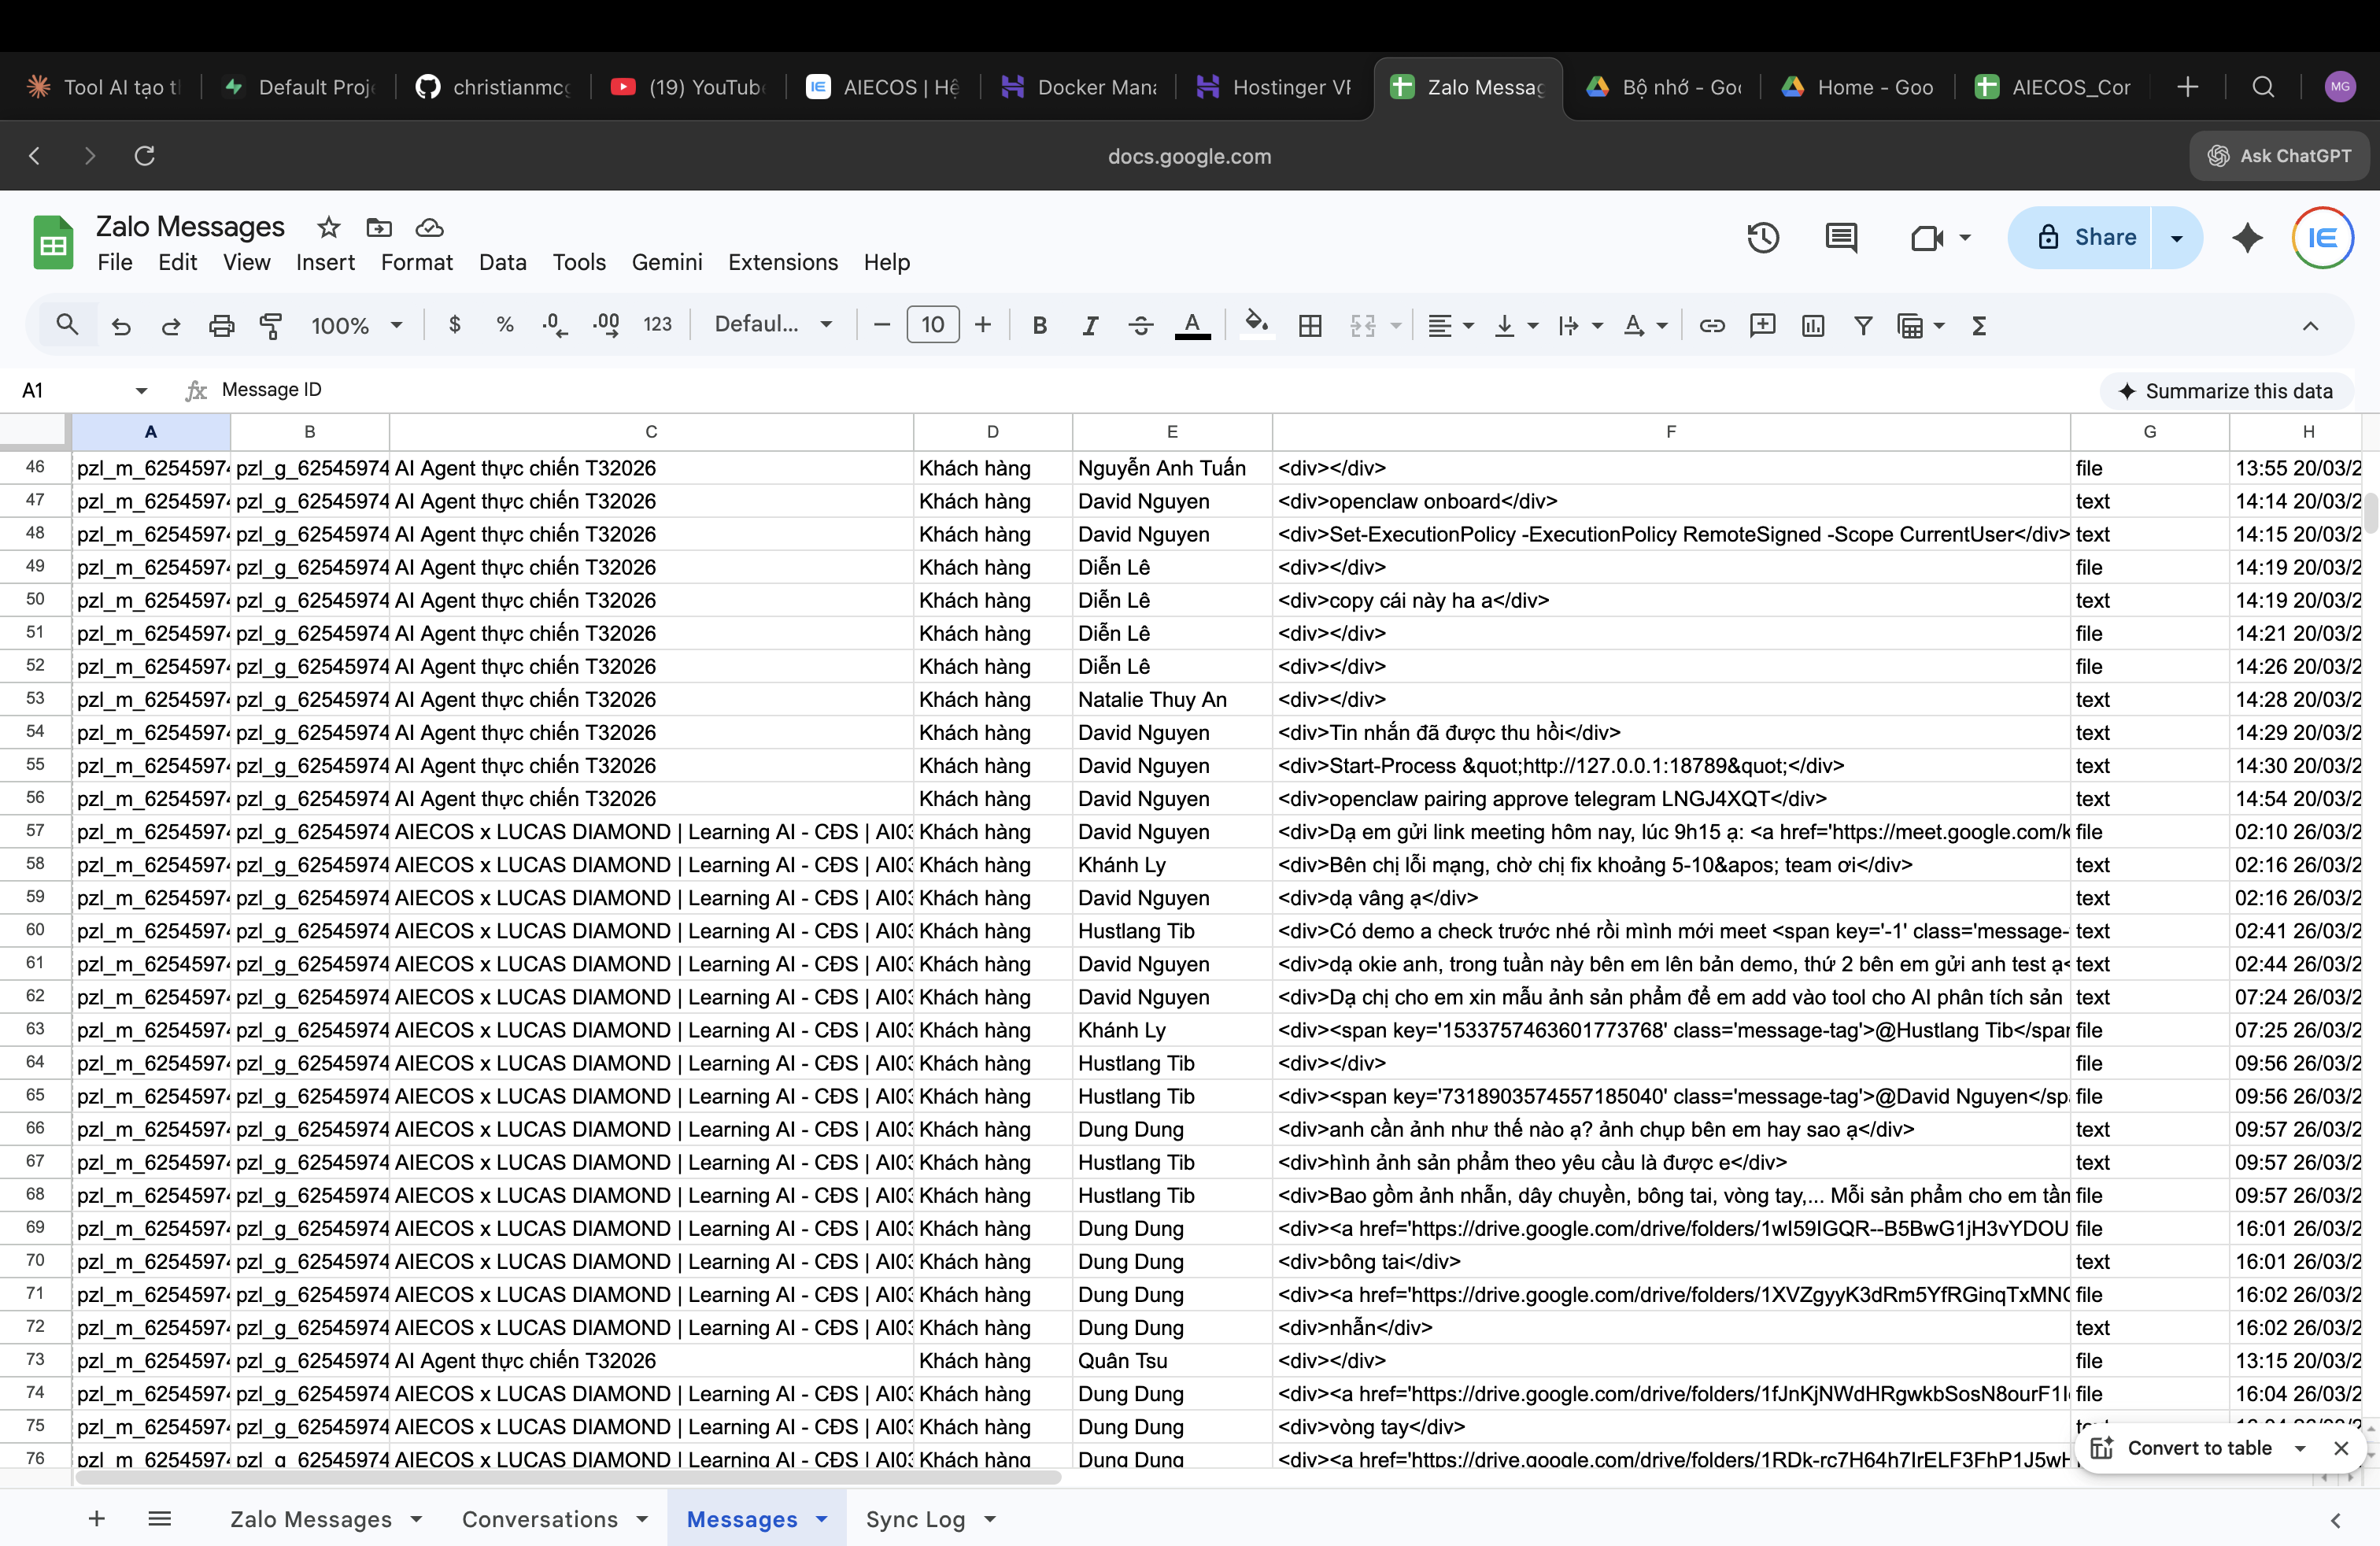
Task: Click the Print icon
Action: [221, 325]
